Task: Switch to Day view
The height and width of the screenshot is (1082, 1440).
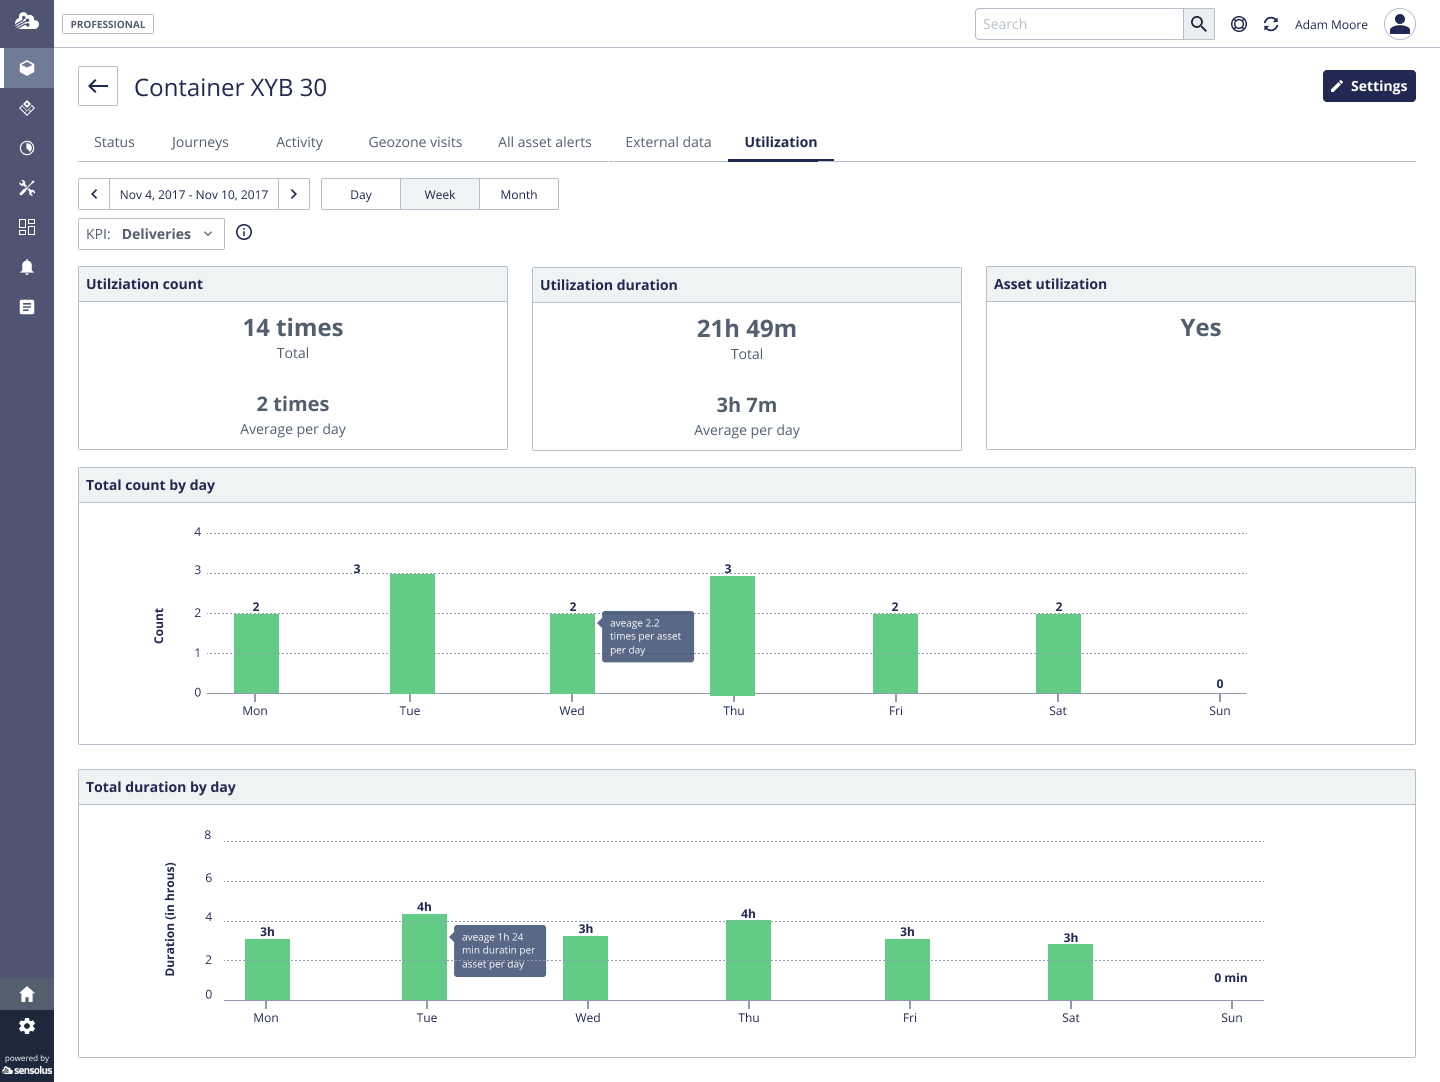Action: coord(360,194)
